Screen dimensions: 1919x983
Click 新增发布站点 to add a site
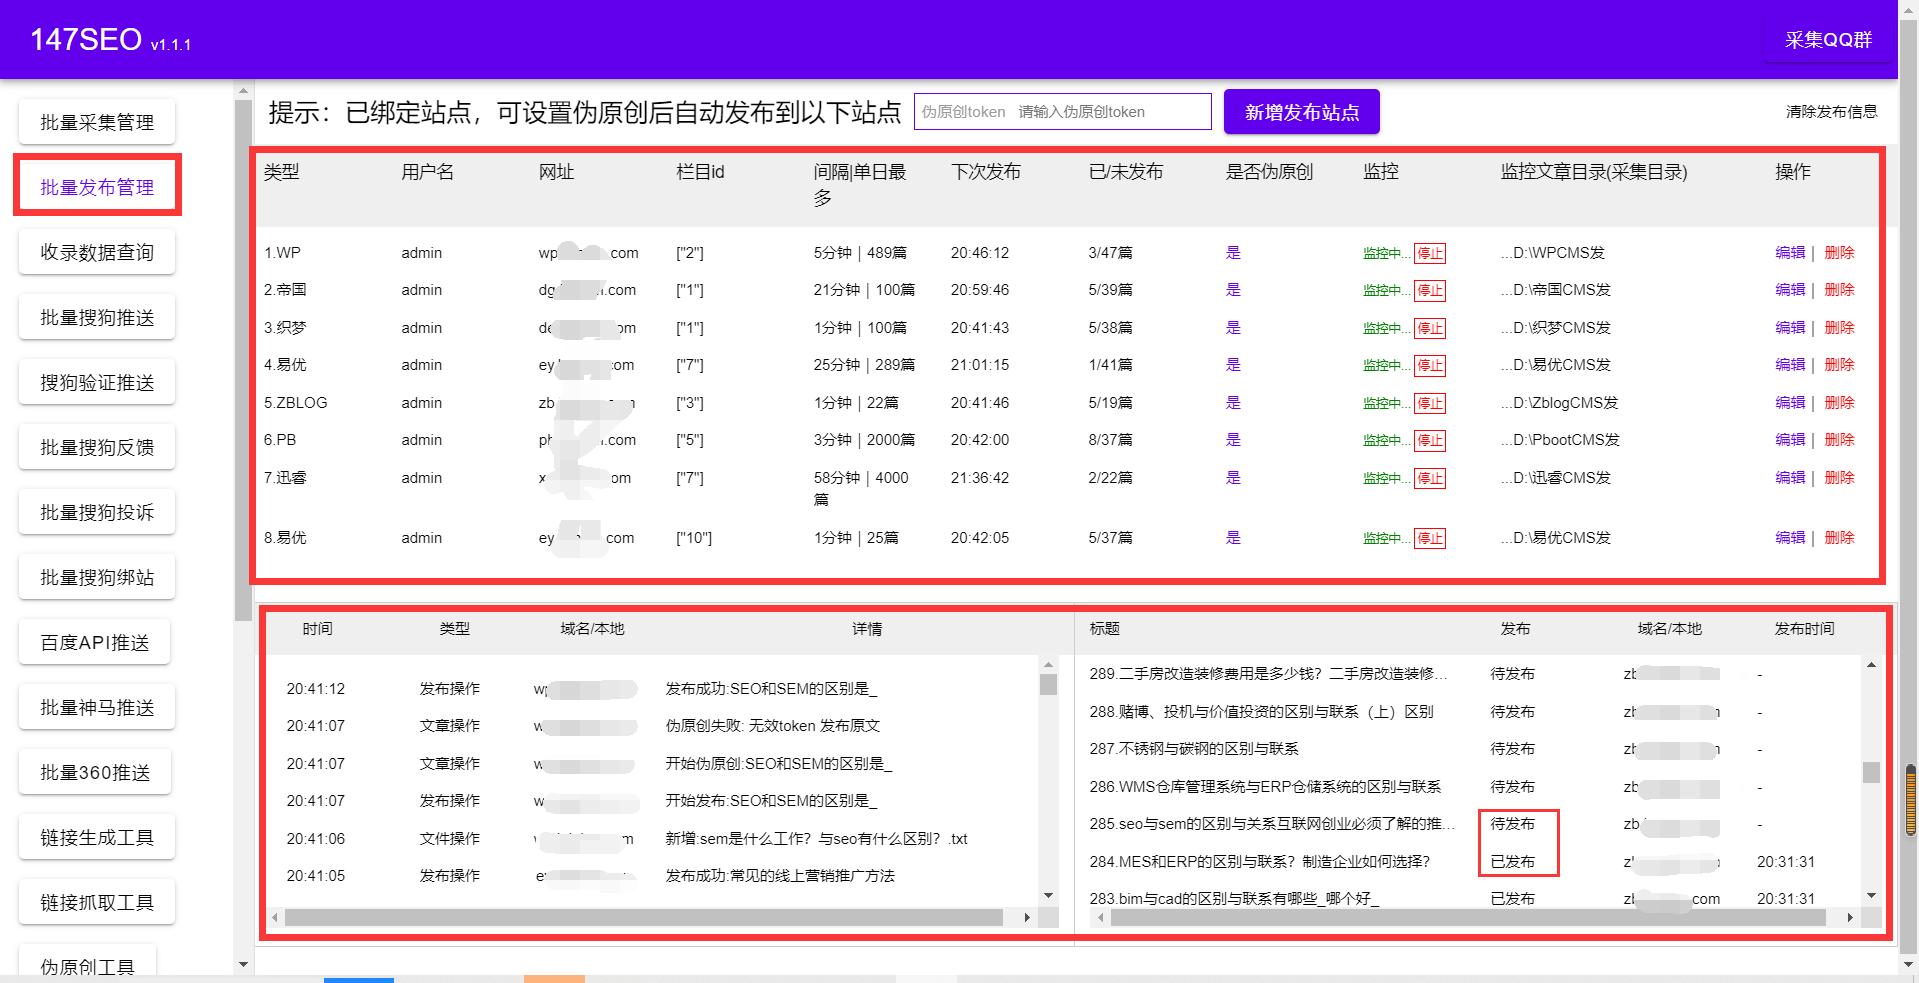[1300, 111]
